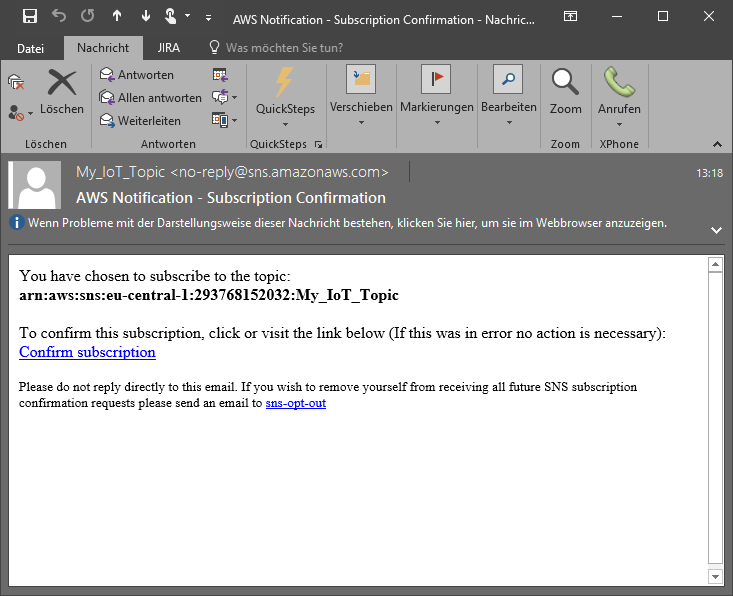Click the Redo arrow icon
The width and height of the screenshot is (733, 596).
click(87, 16)
